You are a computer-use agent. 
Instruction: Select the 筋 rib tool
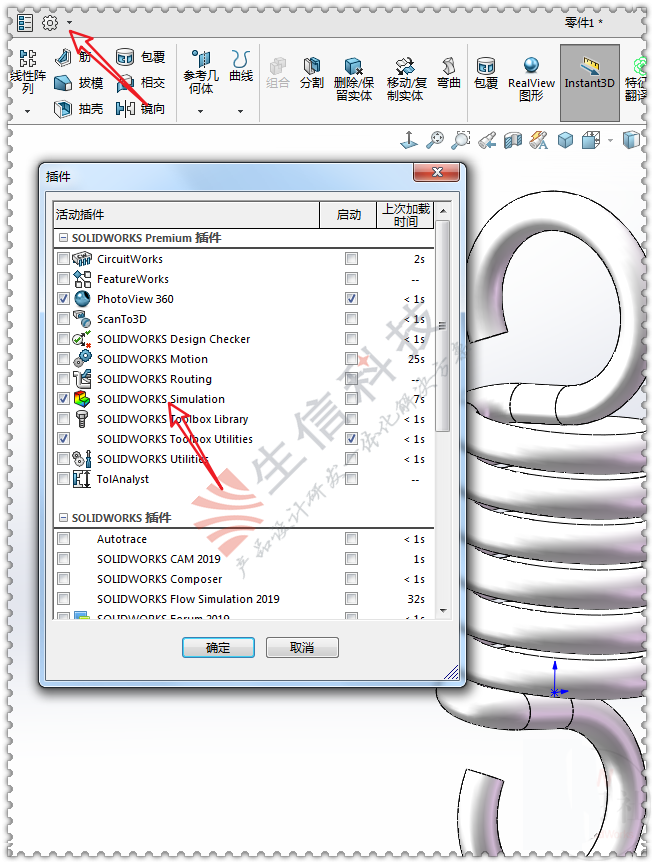click(x=73, y=56)
